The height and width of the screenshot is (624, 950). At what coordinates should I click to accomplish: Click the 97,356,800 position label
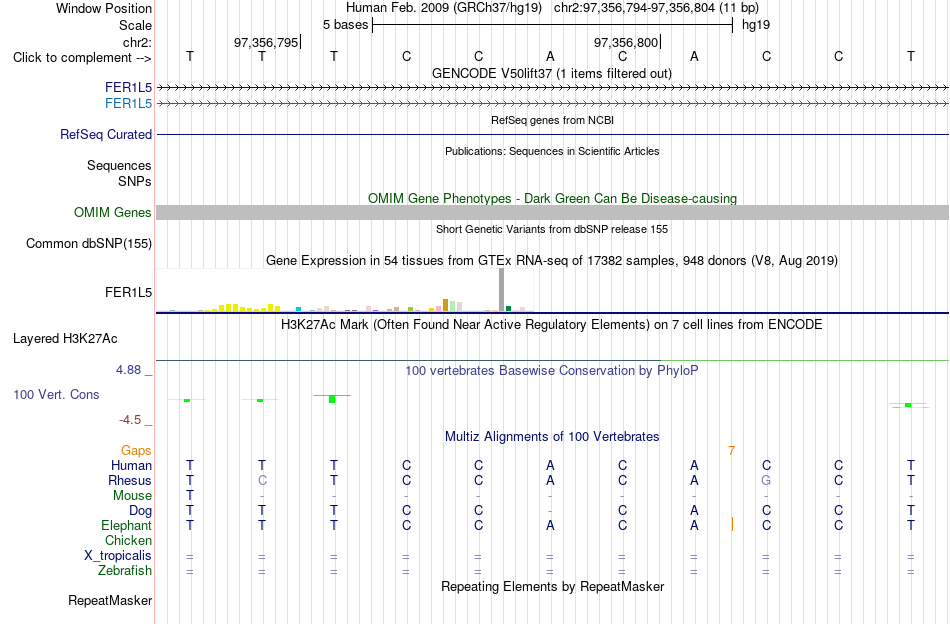pyautogui.click(x=626, y=42)
